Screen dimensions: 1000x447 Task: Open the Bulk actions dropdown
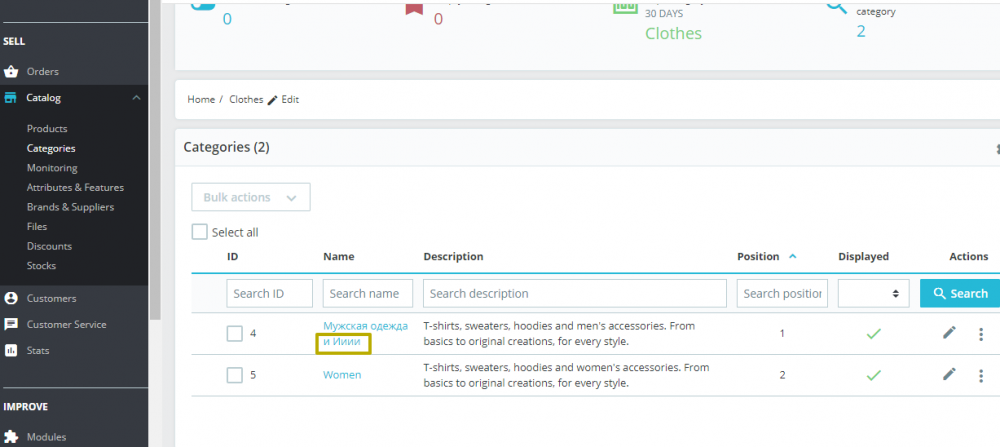pyautogui.click(x=251, y=197)
